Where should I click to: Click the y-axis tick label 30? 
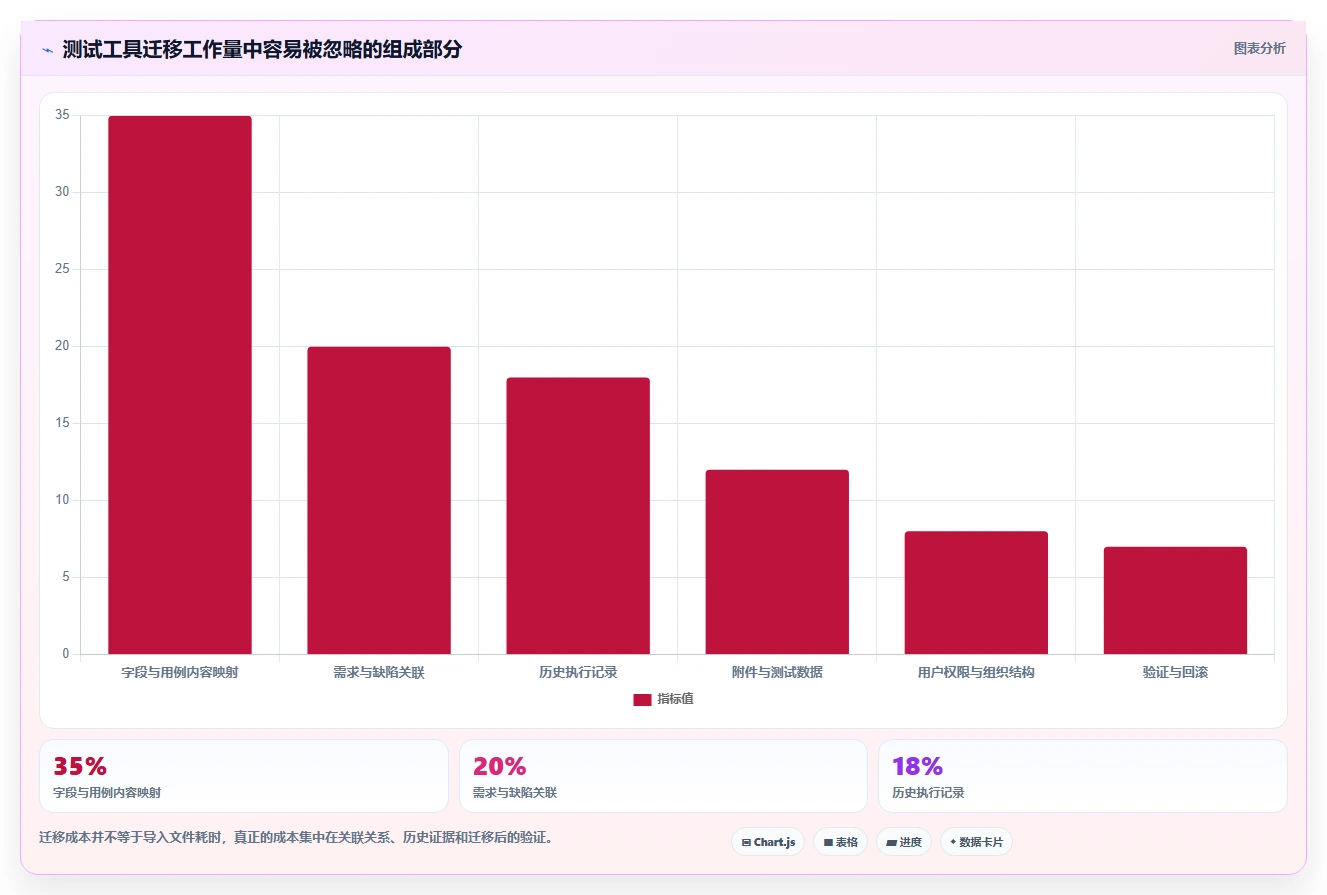click(63, 192)
